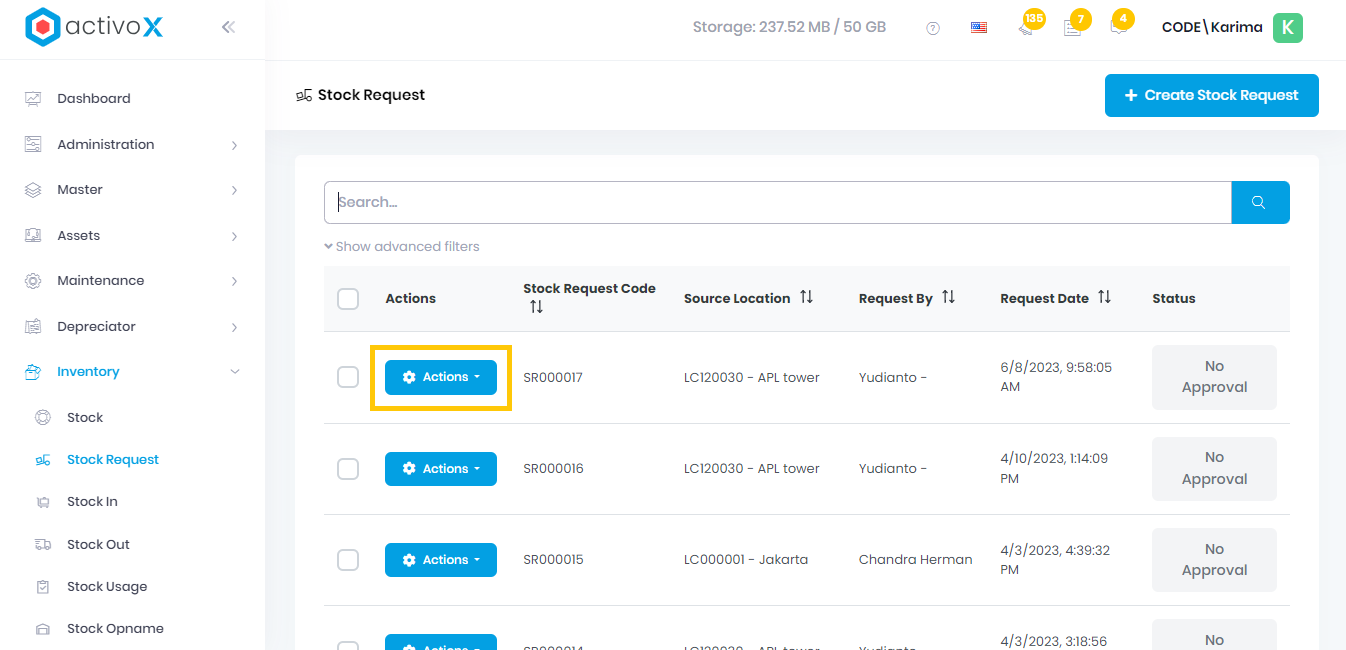Open language selector US flag icon

[979, 28]
